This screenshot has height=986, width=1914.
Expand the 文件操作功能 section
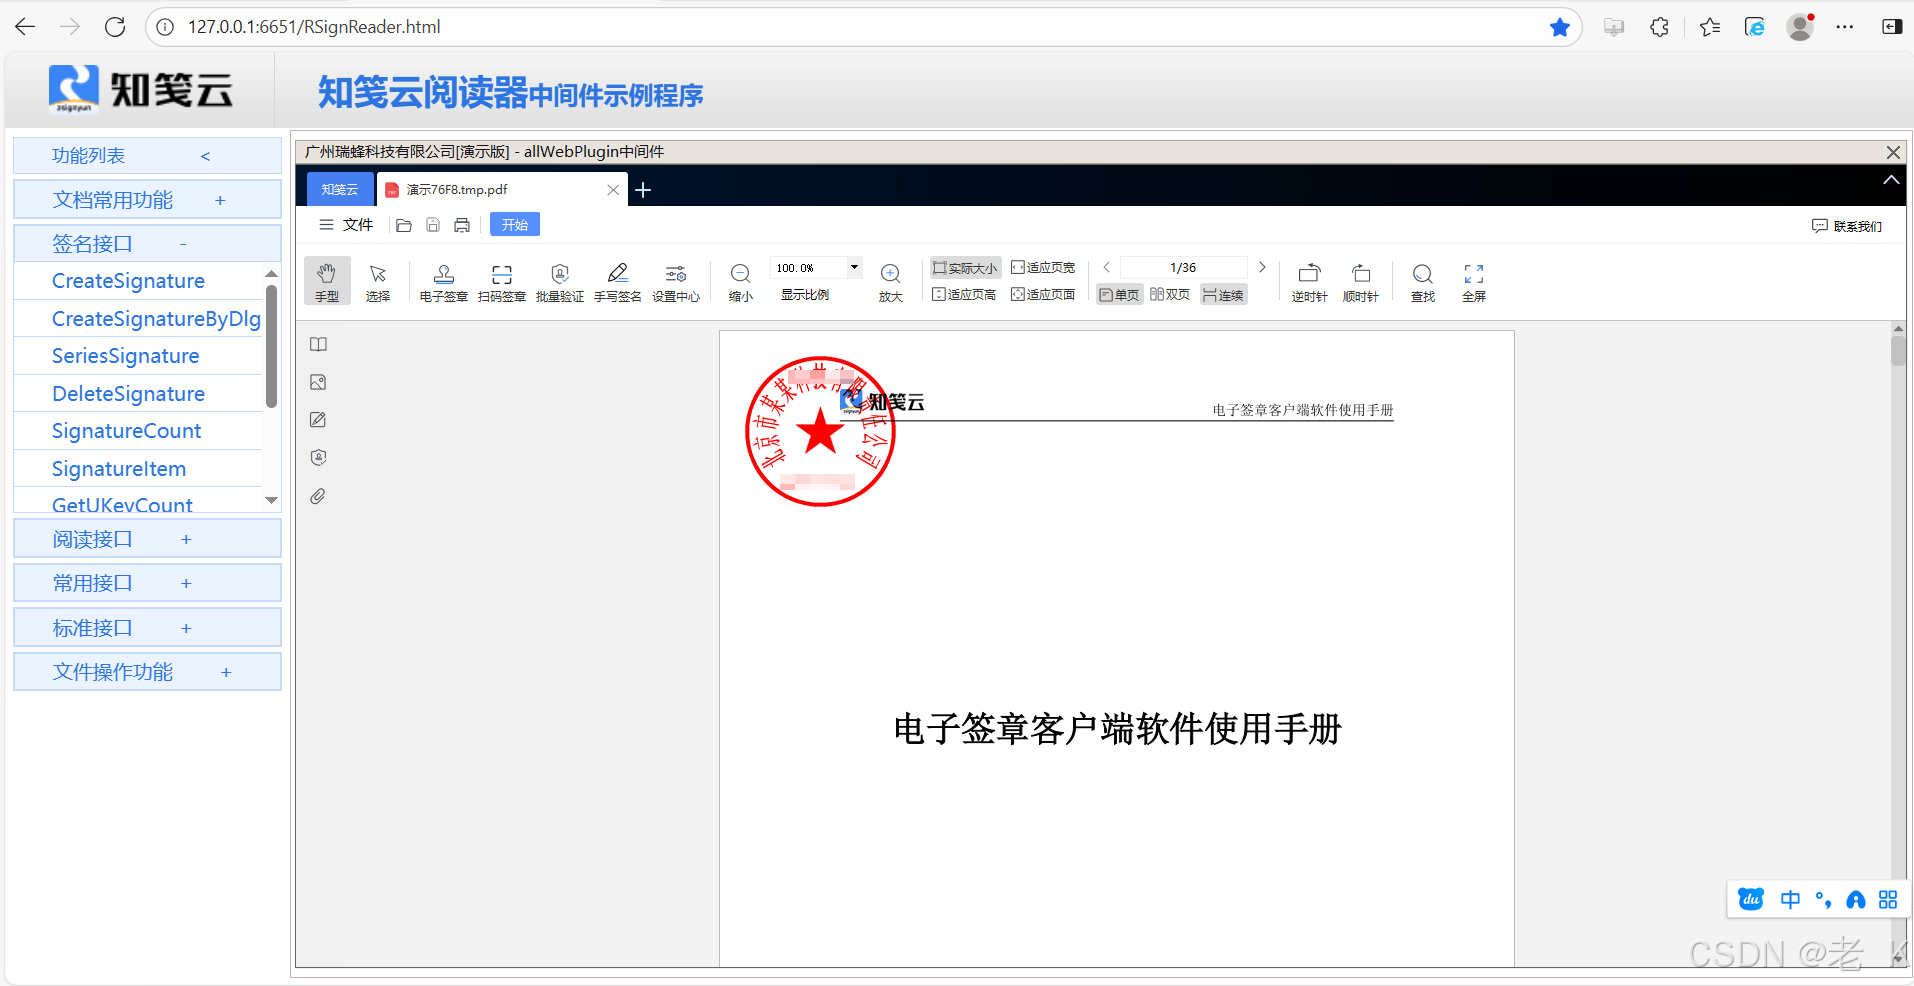[x=147, y=672]
